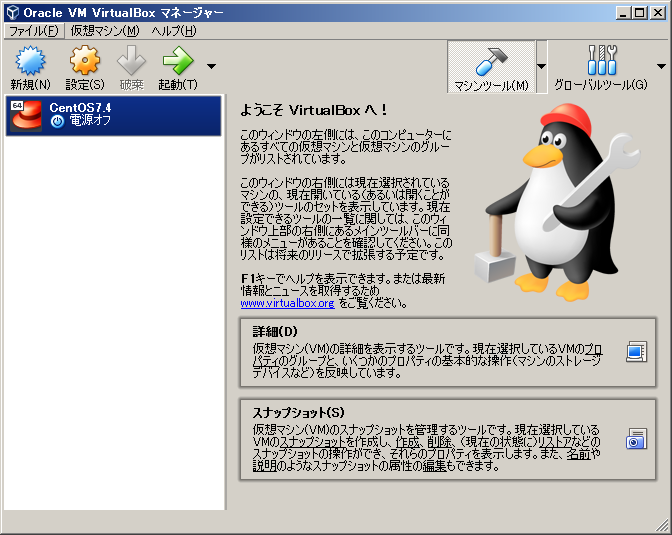Click the 新規(N) new machine icon

click(30, 61)
